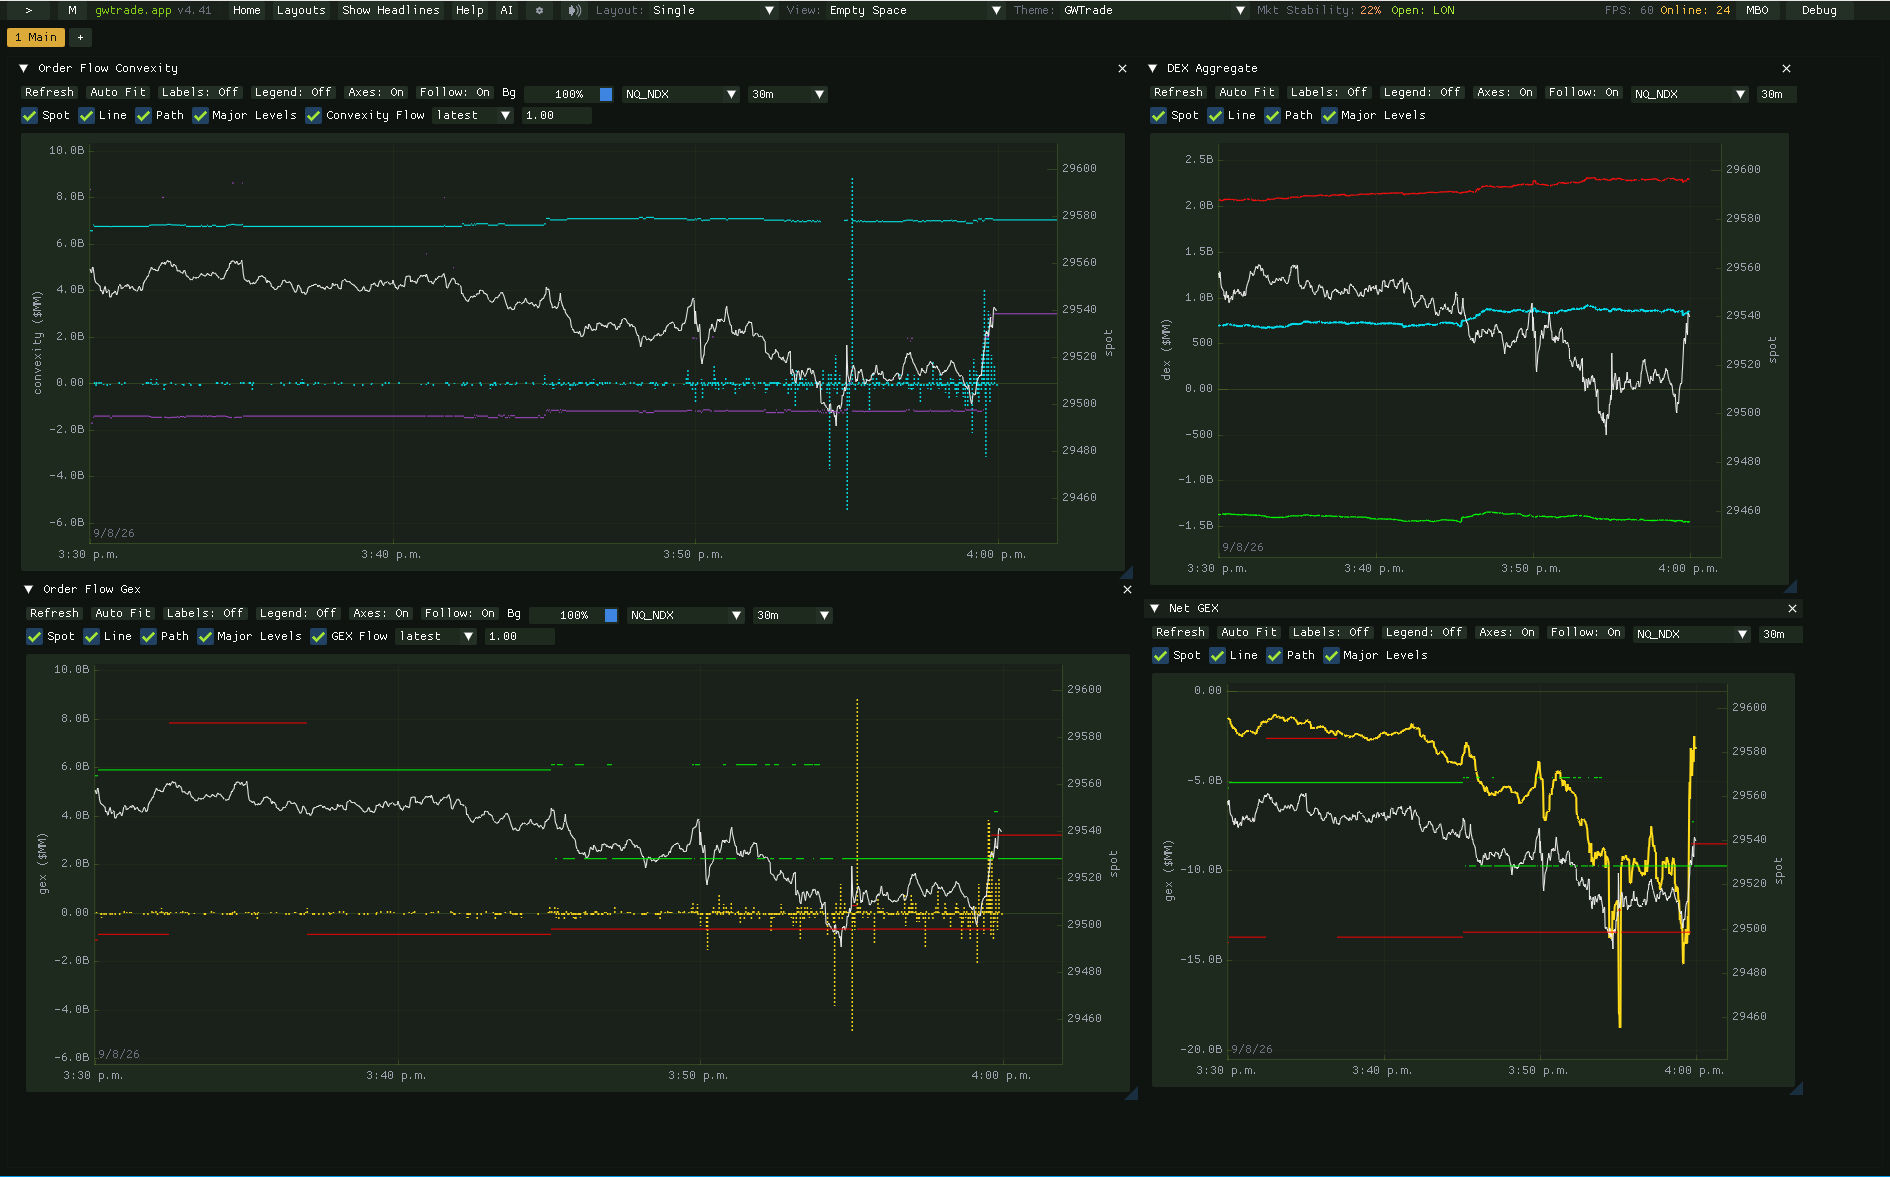Select the '1 Main' tab
This screenshot has width=1890, height=1177.
coord(36,37)
